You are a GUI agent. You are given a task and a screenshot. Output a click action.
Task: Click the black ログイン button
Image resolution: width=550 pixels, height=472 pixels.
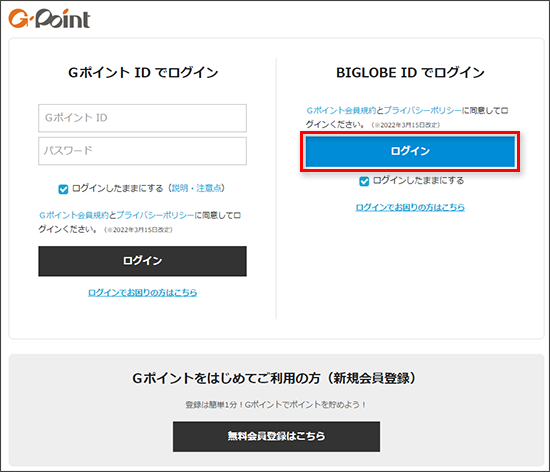[142, 261]
